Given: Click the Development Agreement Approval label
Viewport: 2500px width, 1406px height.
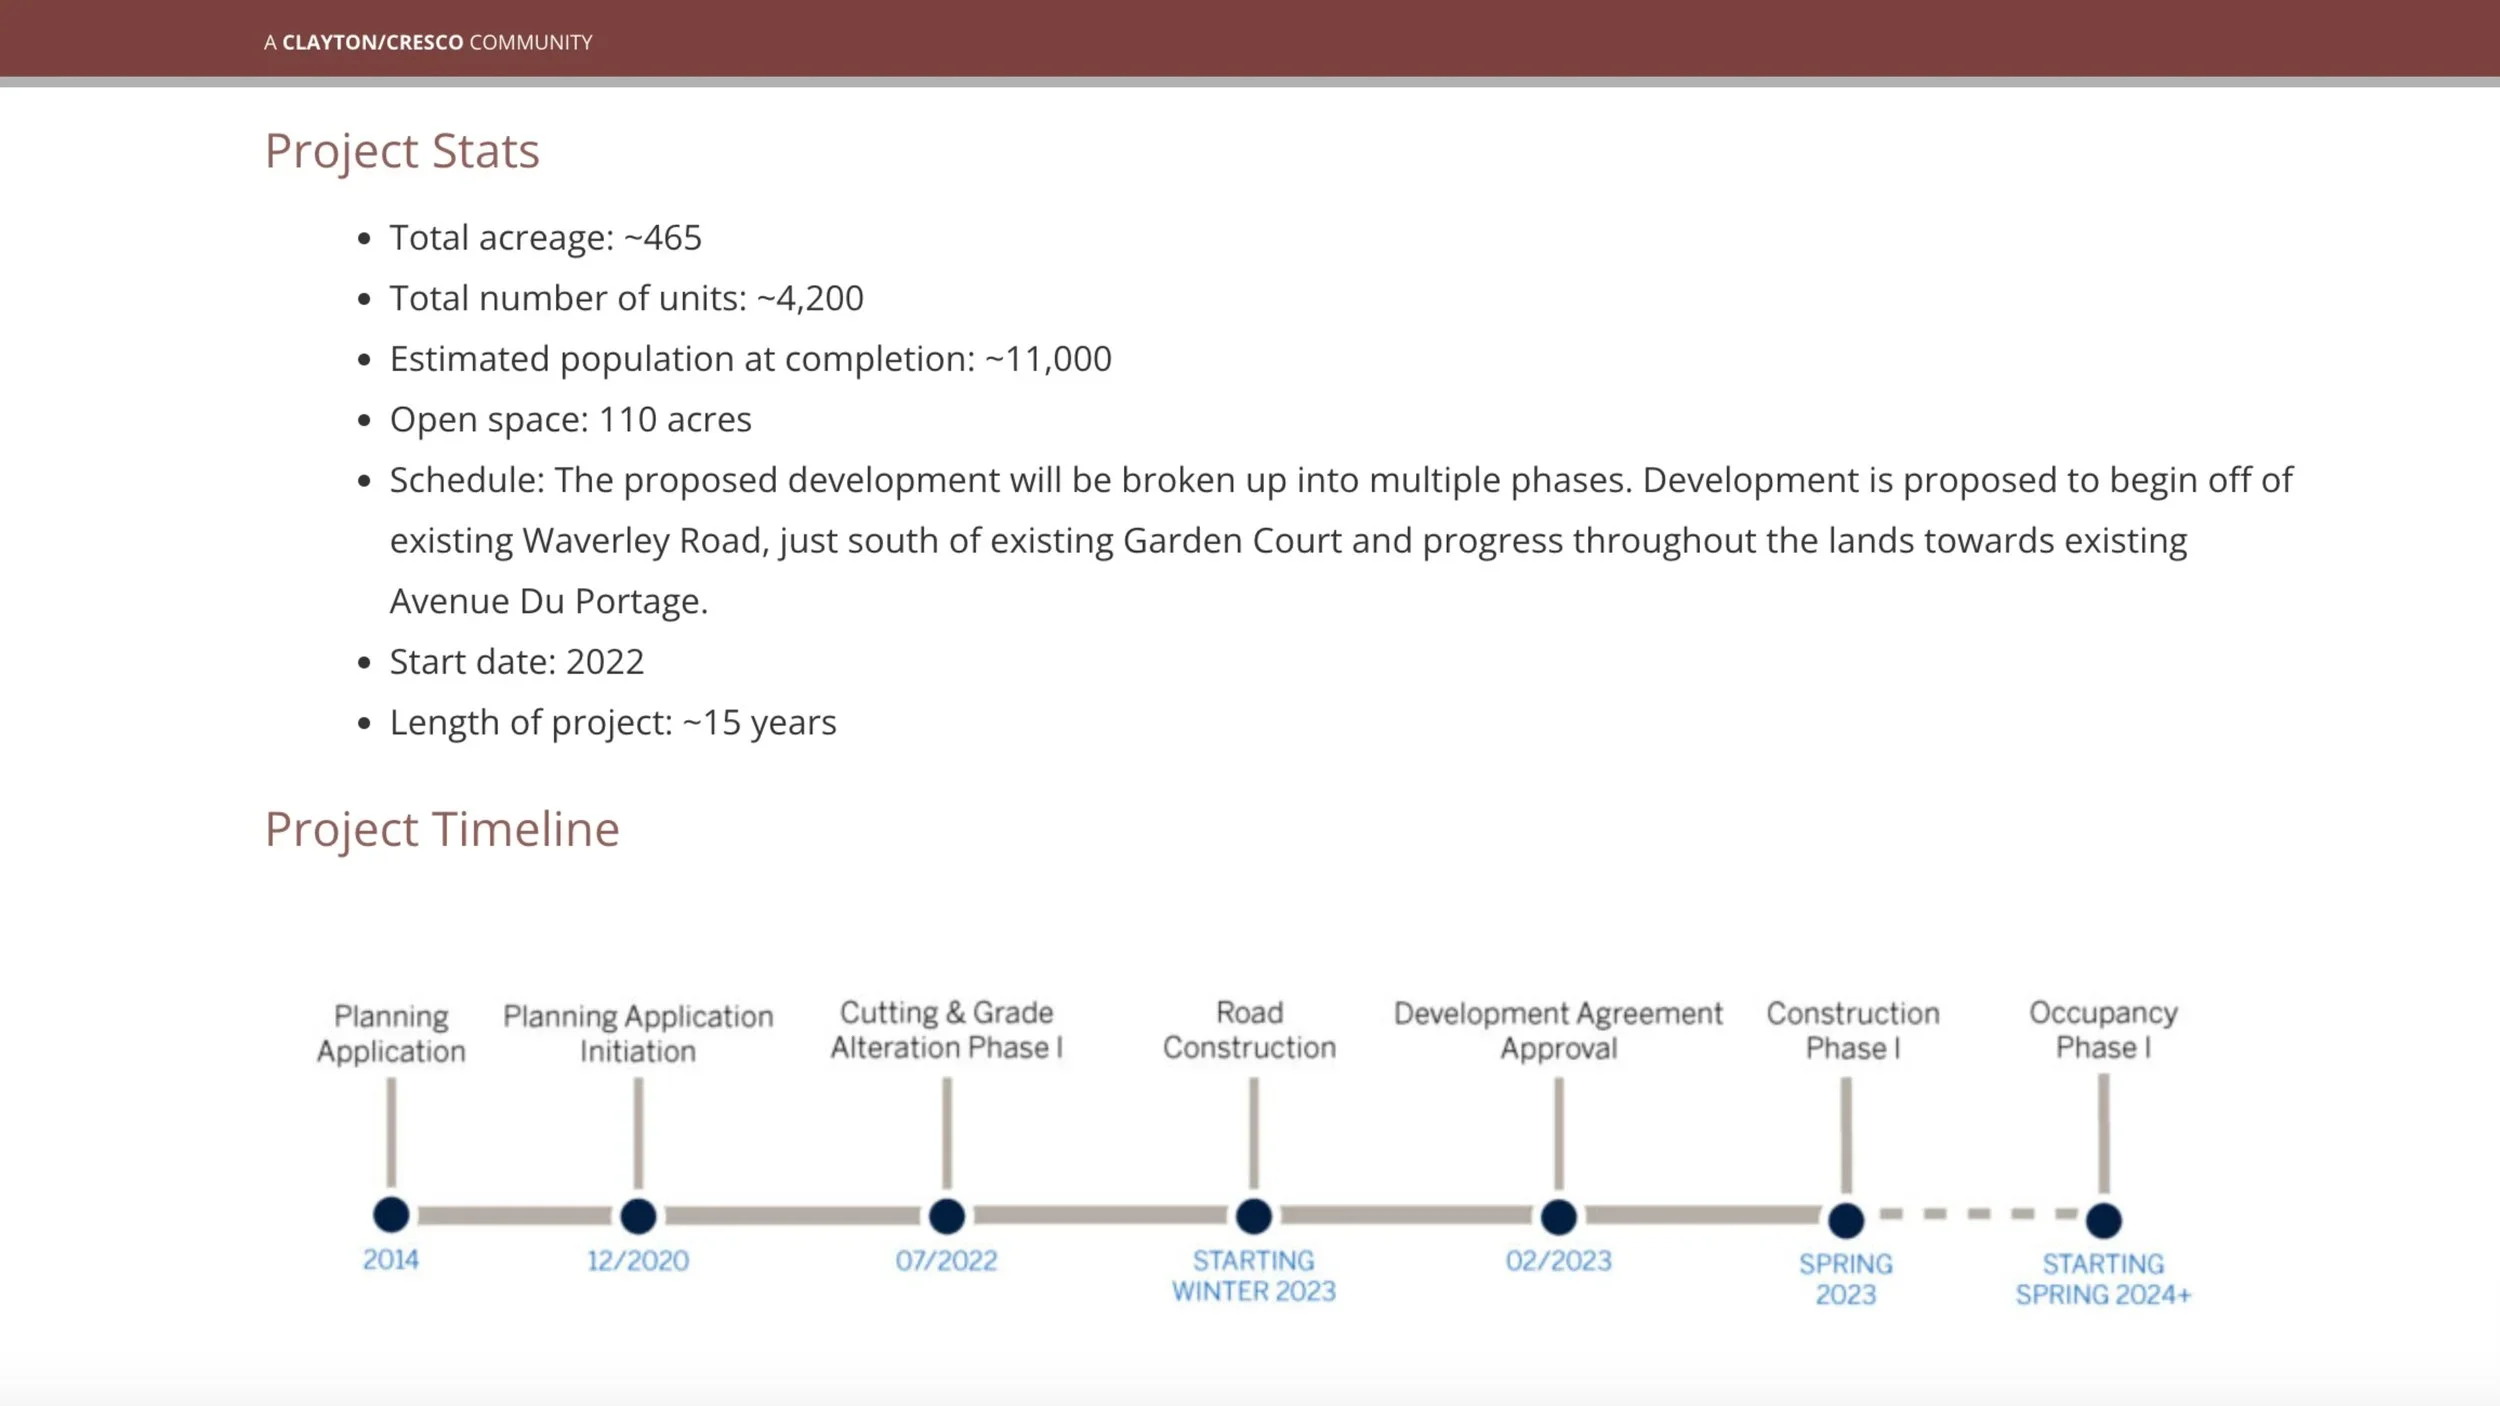Looking at the screenshot, I should click(x=1558, y=1030).
